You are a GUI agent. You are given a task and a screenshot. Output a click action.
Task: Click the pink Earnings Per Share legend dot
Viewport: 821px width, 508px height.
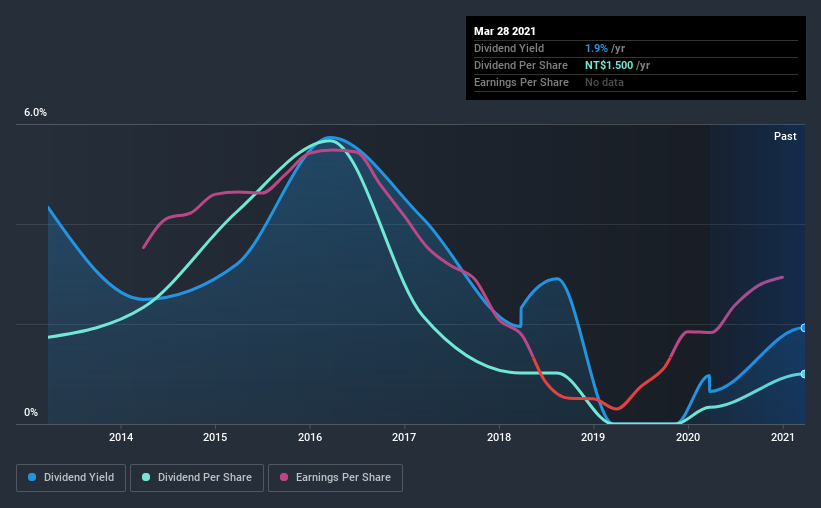(284, 477)
